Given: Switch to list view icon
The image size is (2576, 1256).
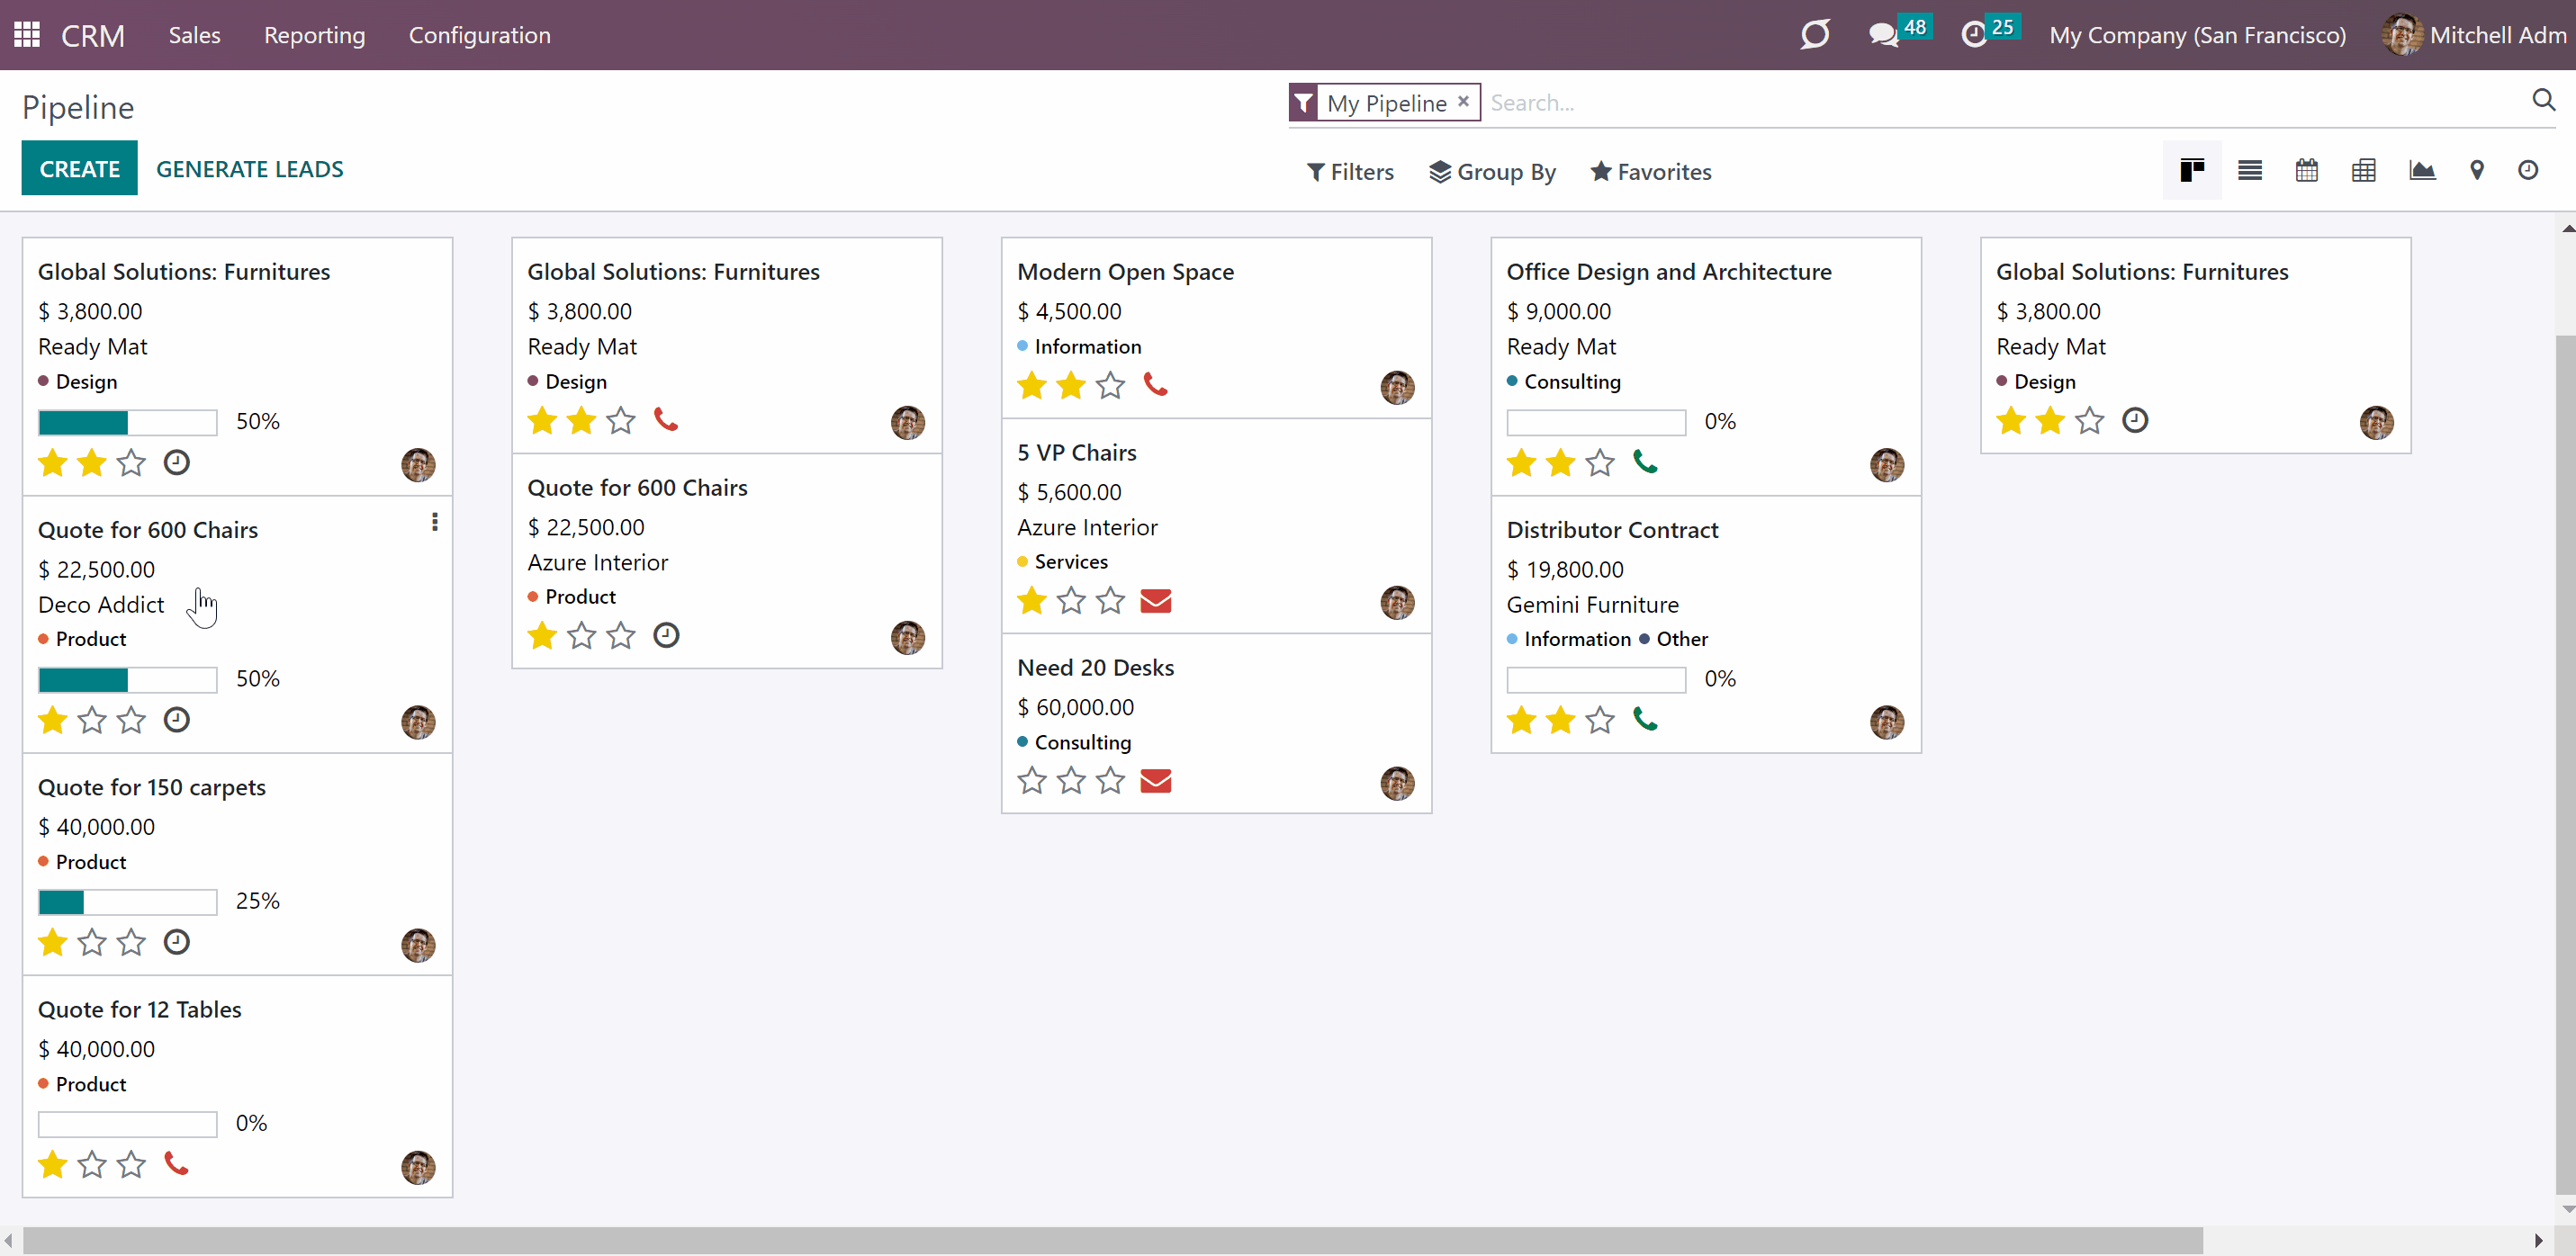Looking at the screenshot, I should [2249, 171].
